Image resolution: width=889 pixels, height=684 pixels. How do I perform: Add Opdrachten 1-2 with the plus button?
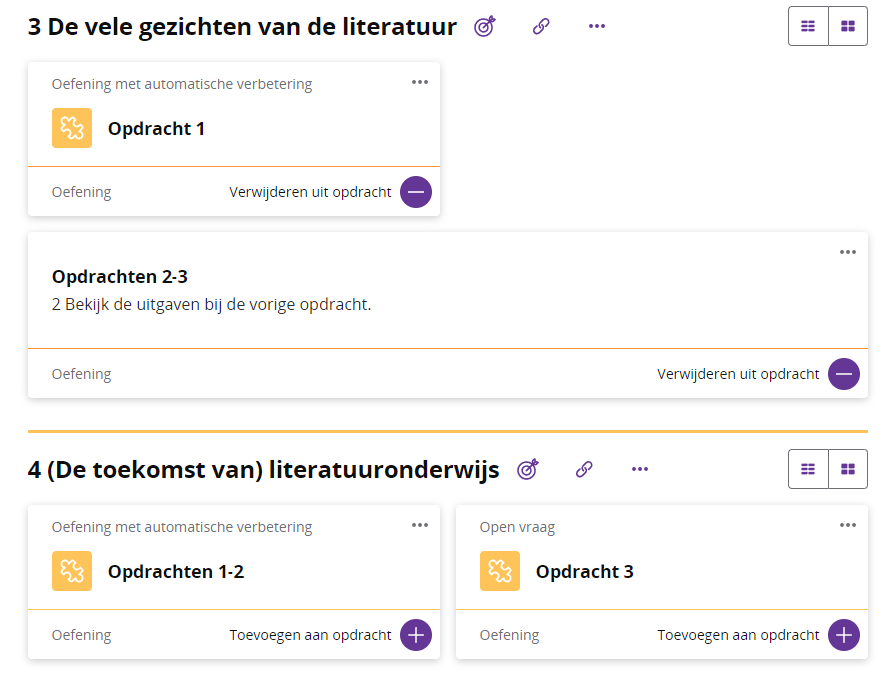[x=416, y=635]
